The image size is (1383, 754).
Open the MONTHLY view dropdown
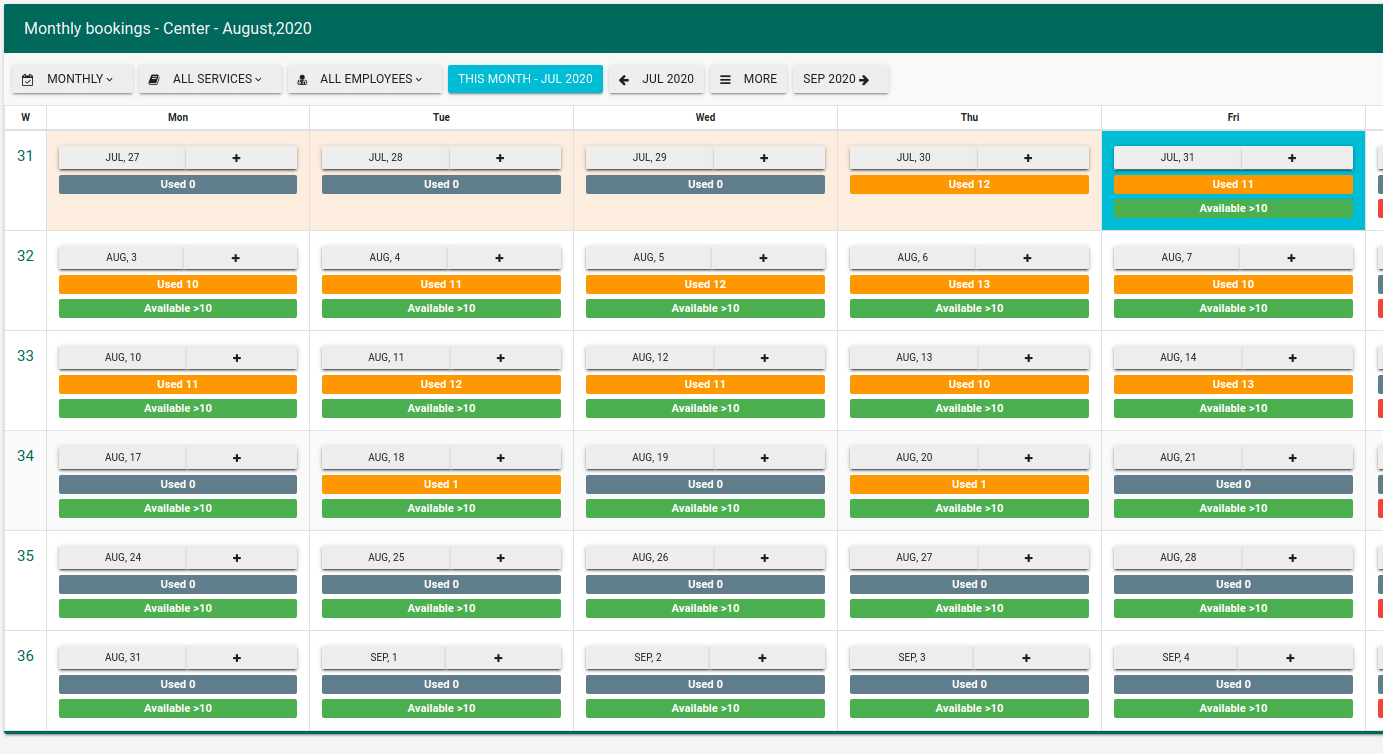coord(72,79)
